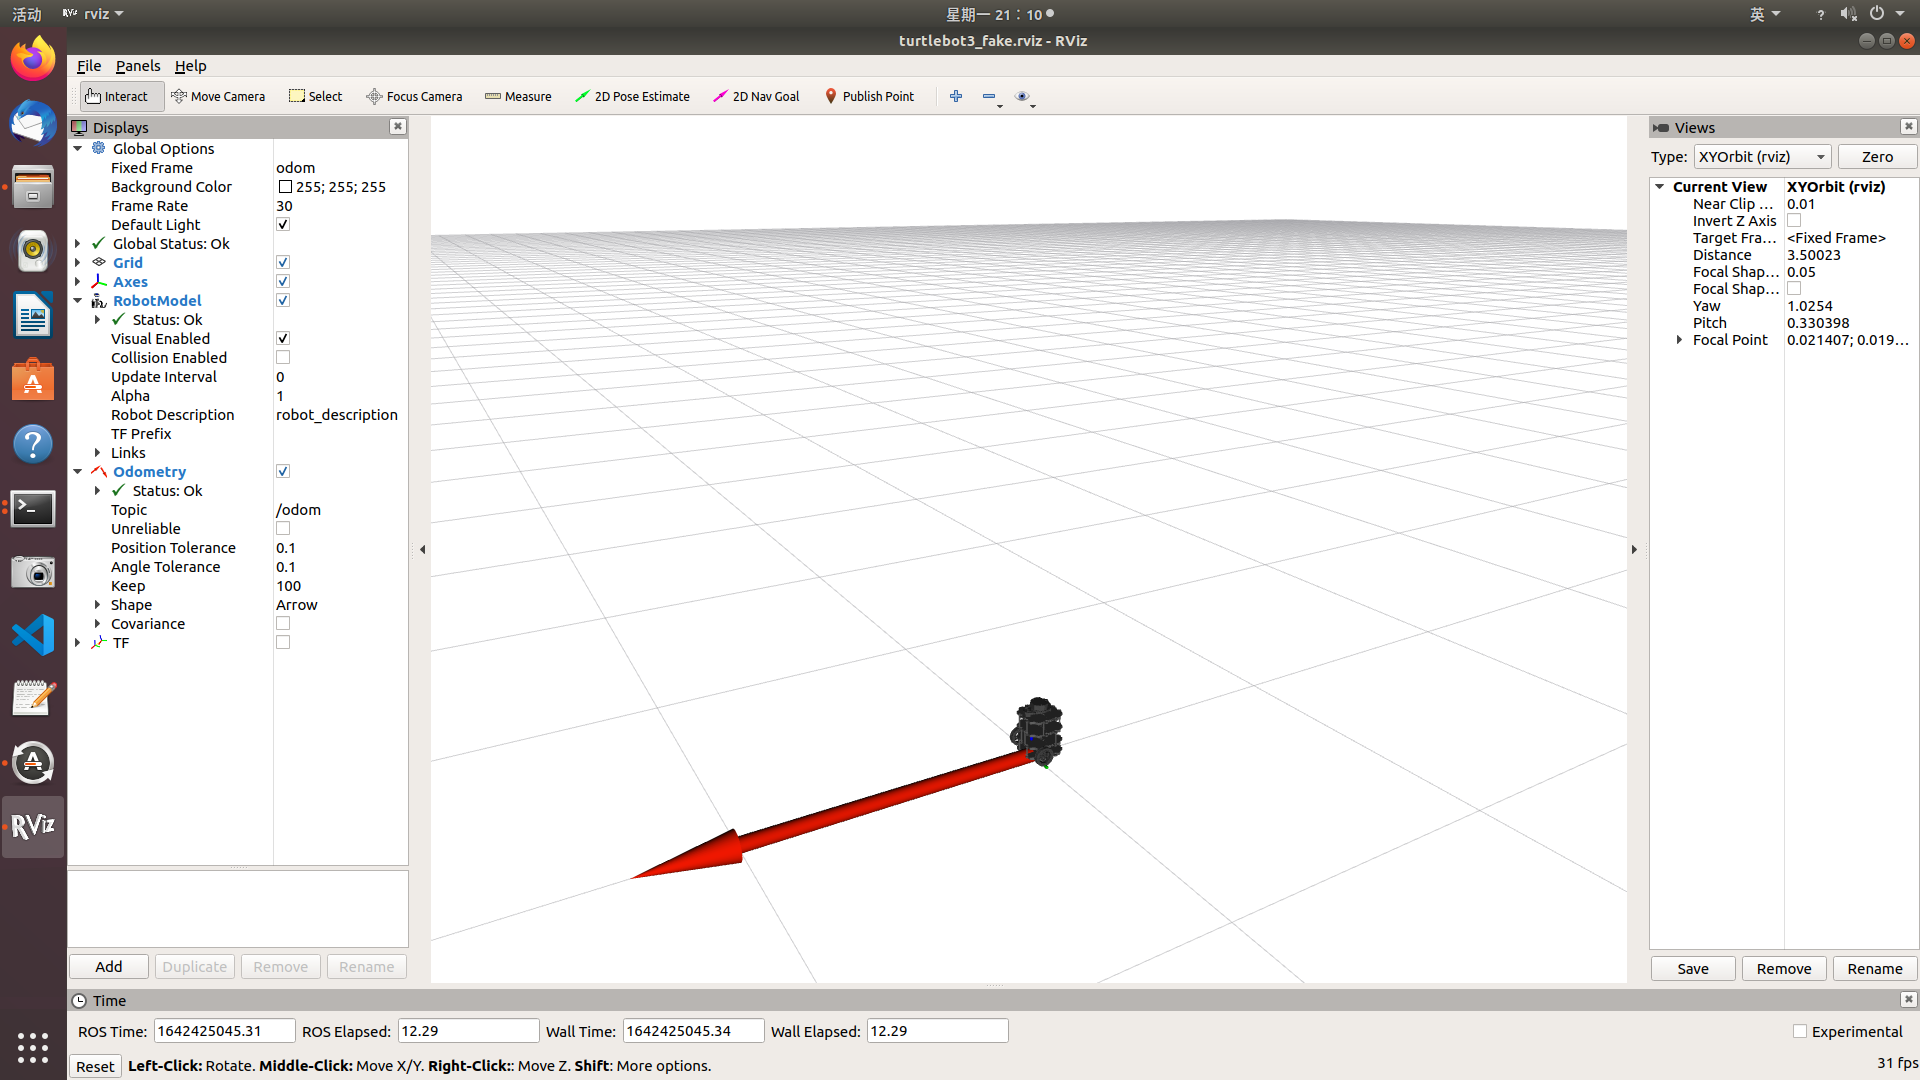
Task: Disable the Grid display checkbox
Action: tap(283, 262)
